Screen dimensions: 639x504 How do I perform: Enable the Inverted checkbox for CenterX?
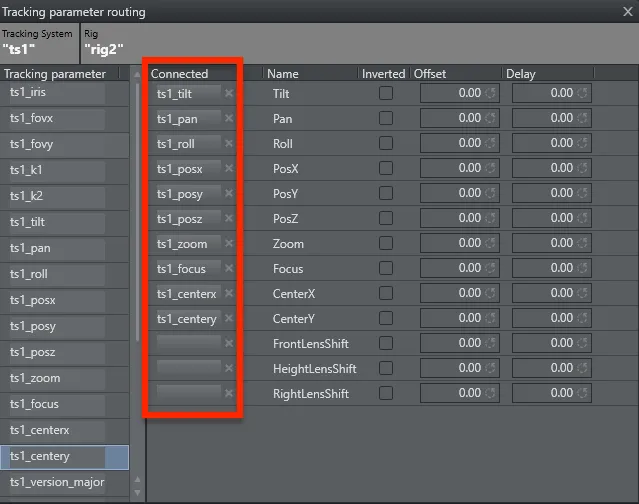point(386,293)
